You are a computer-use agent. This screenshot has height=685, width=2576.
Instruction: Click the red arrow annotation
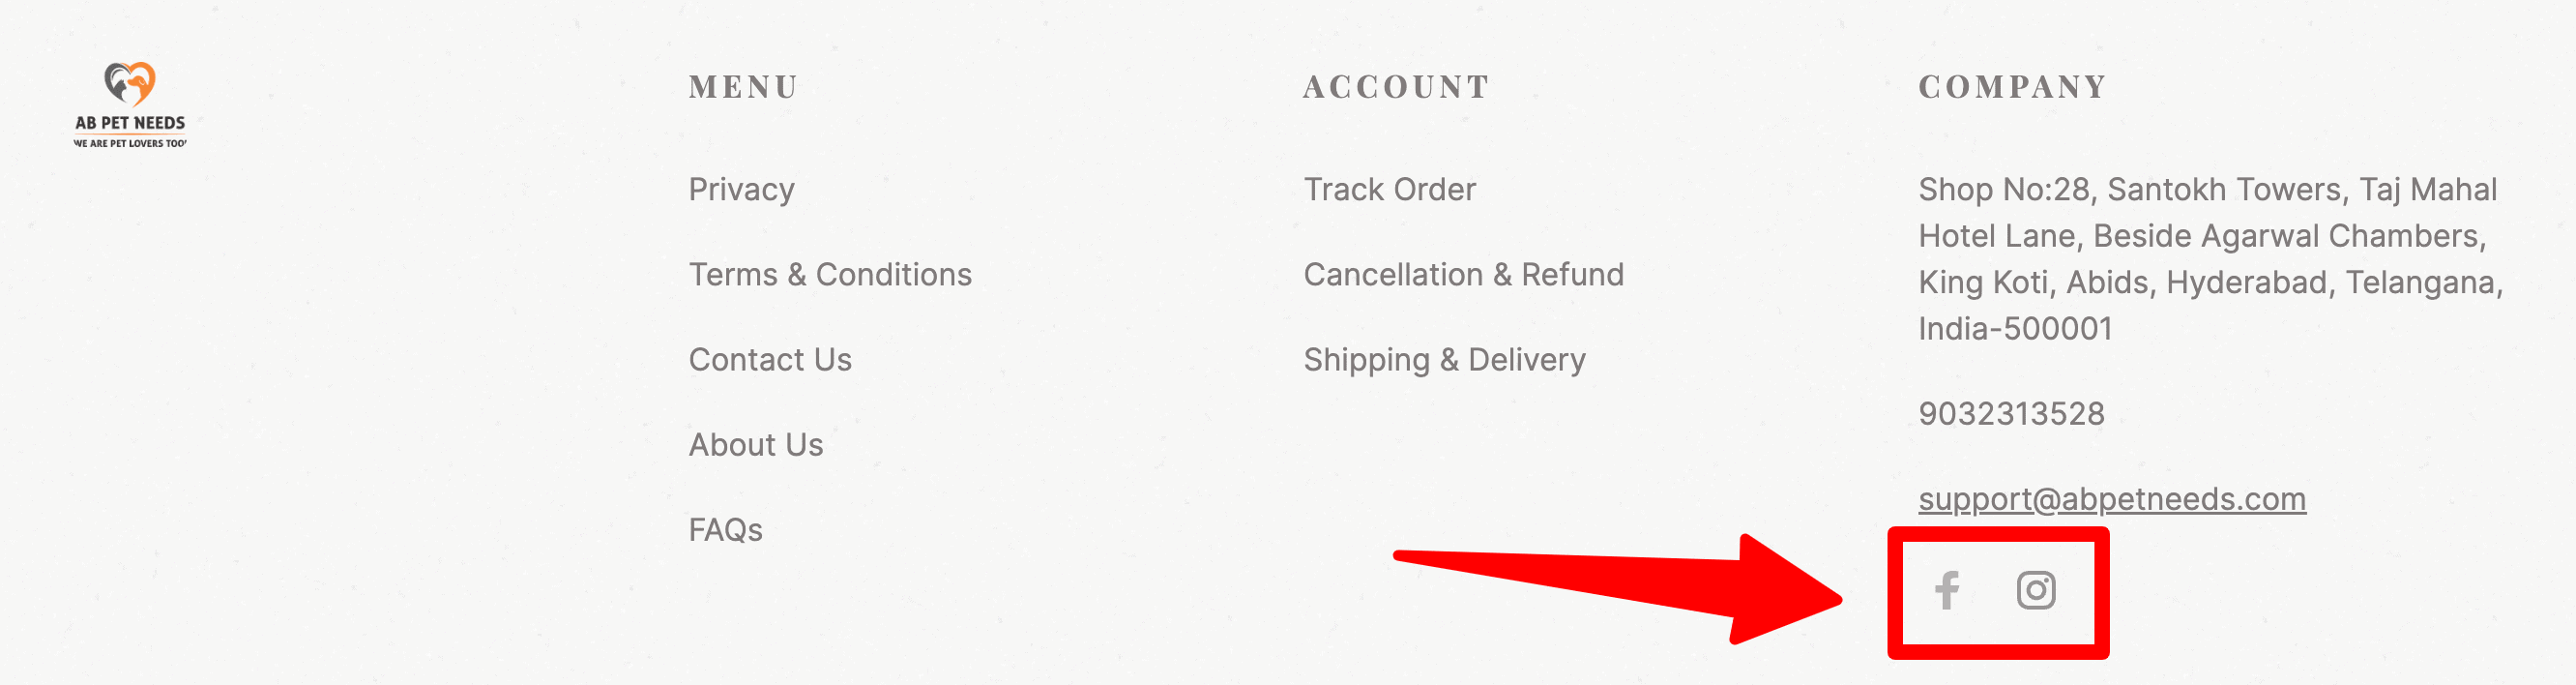1618,589
